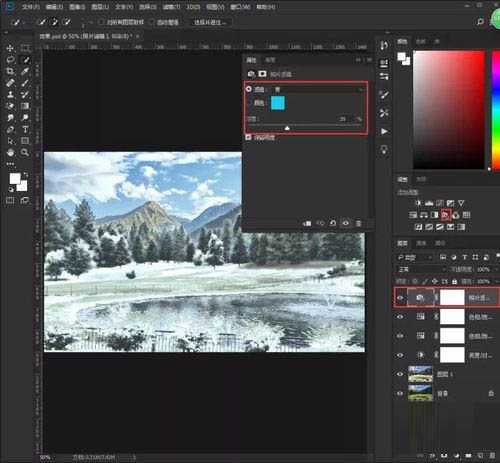Screen dimensions: 500x463
Task: Enable the Preserve Luminosity checkbox
Action: tap(248, 137)
